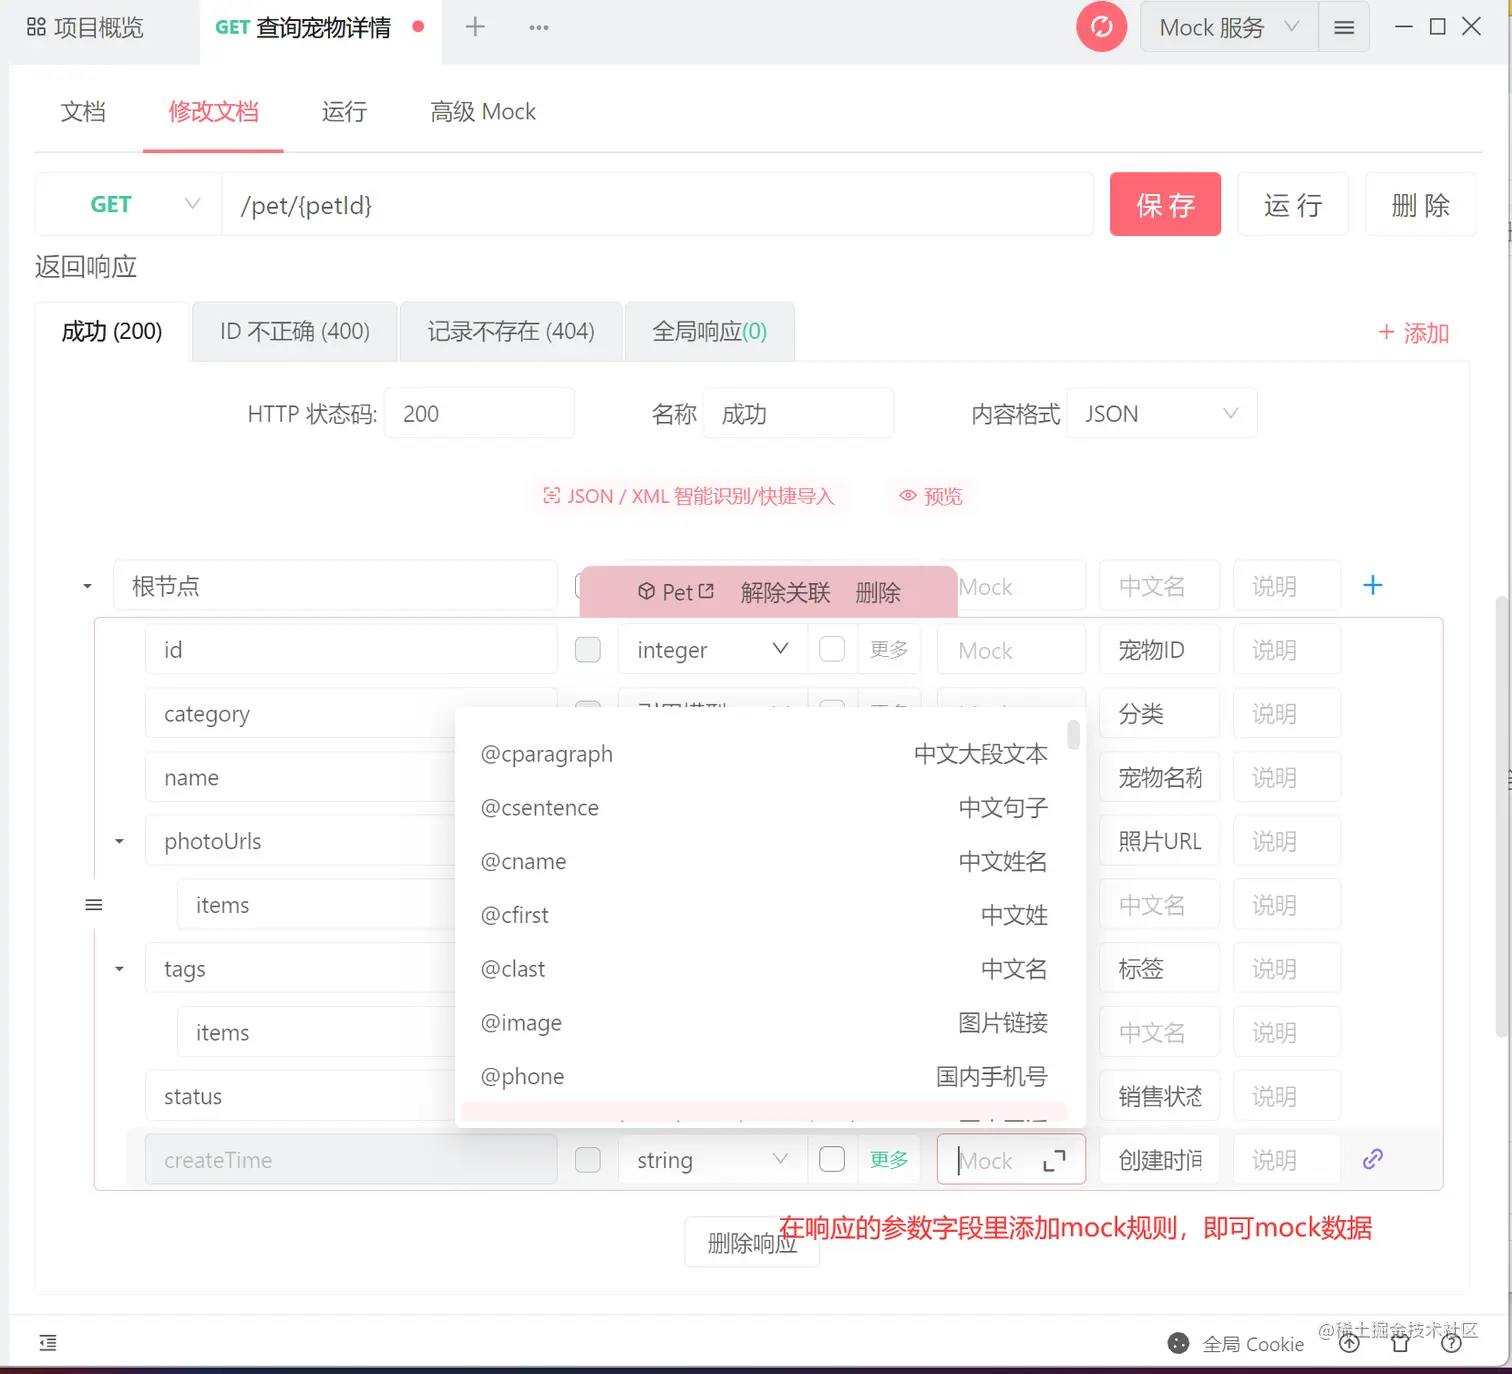
Task: Click the red Mock refresh icon
Action: tap(1101, 27)
